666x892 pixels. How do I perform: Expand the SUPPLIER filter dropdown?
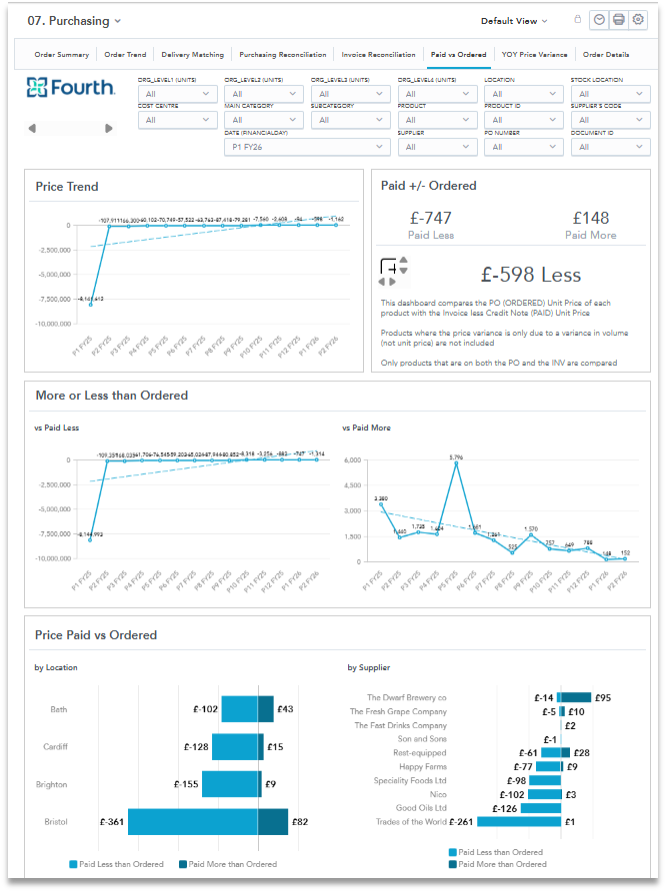tap(437, 147)
